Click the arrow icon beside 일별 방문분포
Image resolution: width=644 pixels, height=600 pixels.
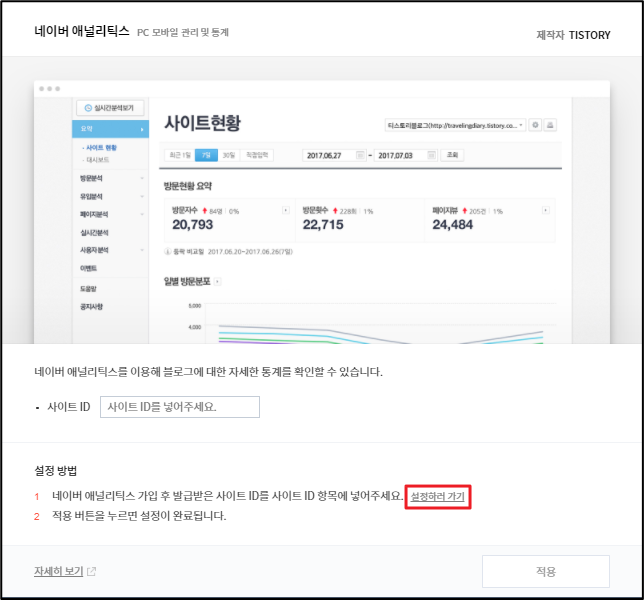218,282
